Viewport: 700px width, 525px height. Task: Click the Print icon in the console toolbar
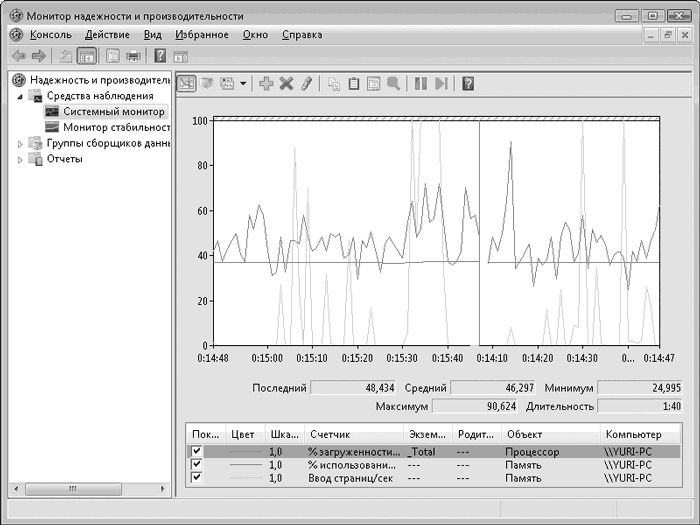pyautogui.click(x=133, y=56)
